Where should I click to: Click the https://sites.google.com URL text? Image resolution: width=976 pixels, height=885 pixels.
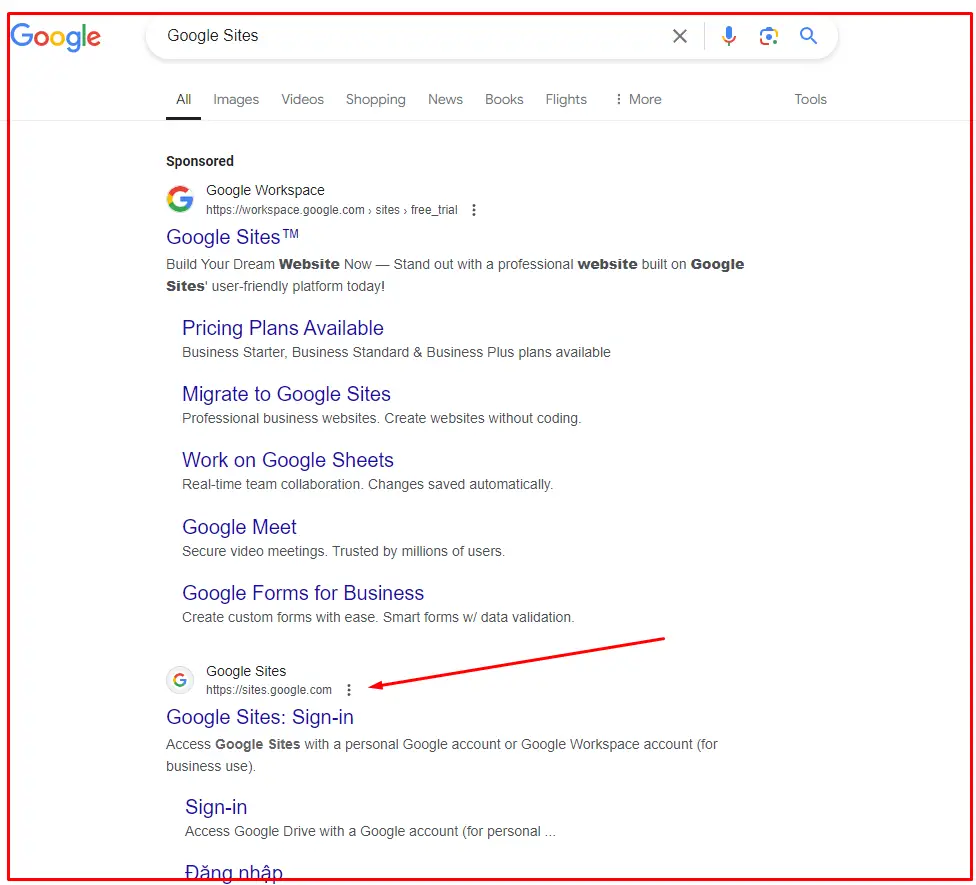click(x=269, y=690)
